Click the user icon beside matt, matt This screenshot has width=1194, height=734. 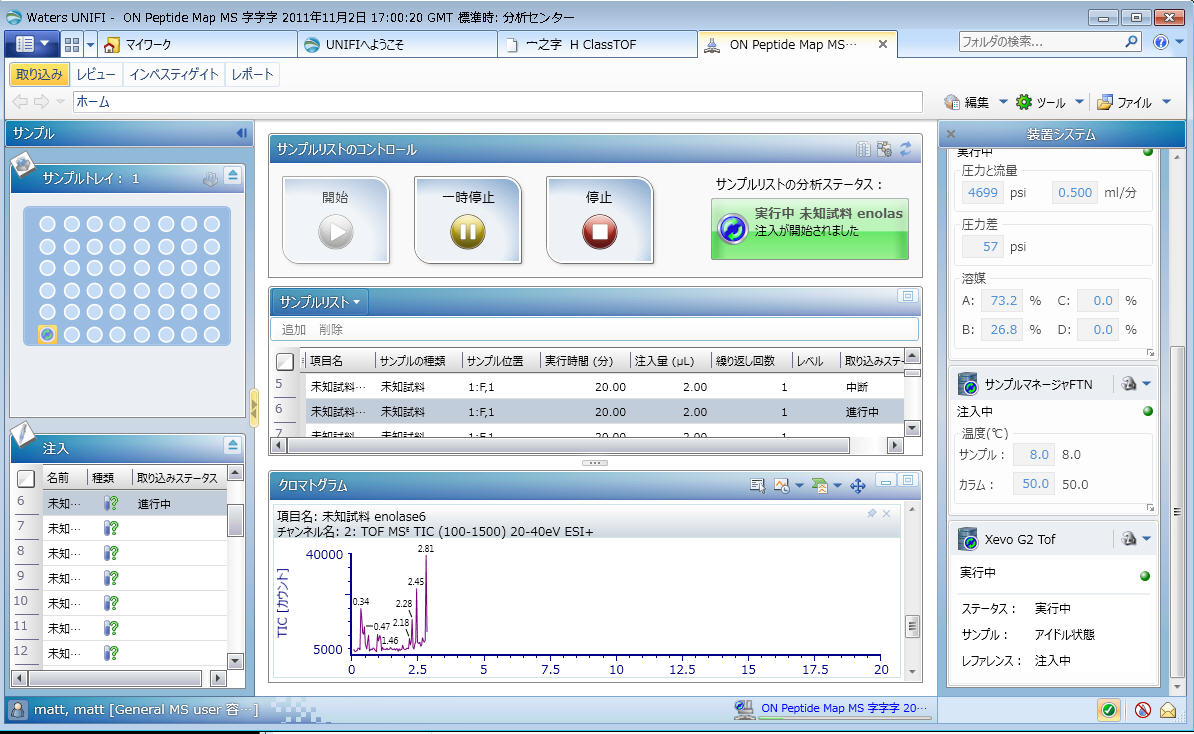tap(18, 710)
